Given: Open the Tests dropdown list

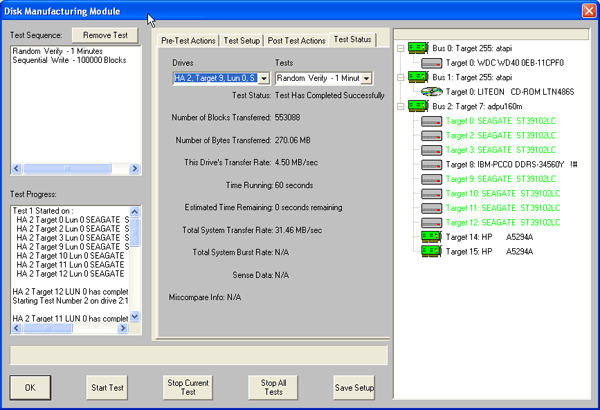Looking at the screenshot, I should 366,78.
